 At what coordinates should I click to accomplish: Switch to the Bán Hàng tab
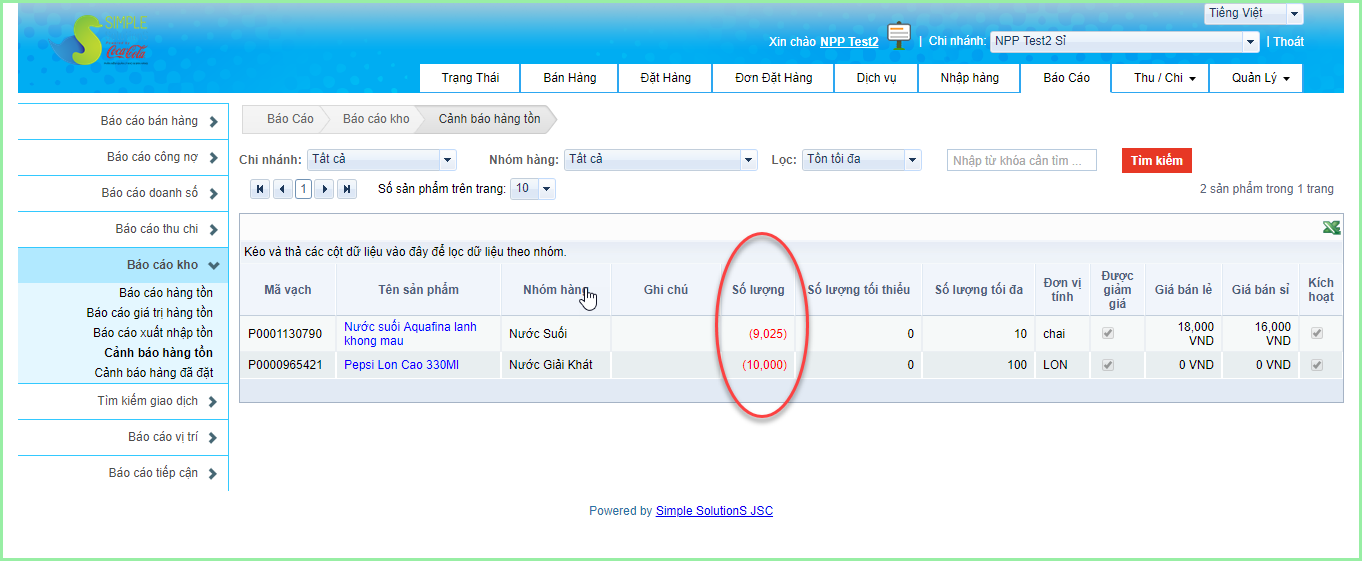[x=569, y=78]
